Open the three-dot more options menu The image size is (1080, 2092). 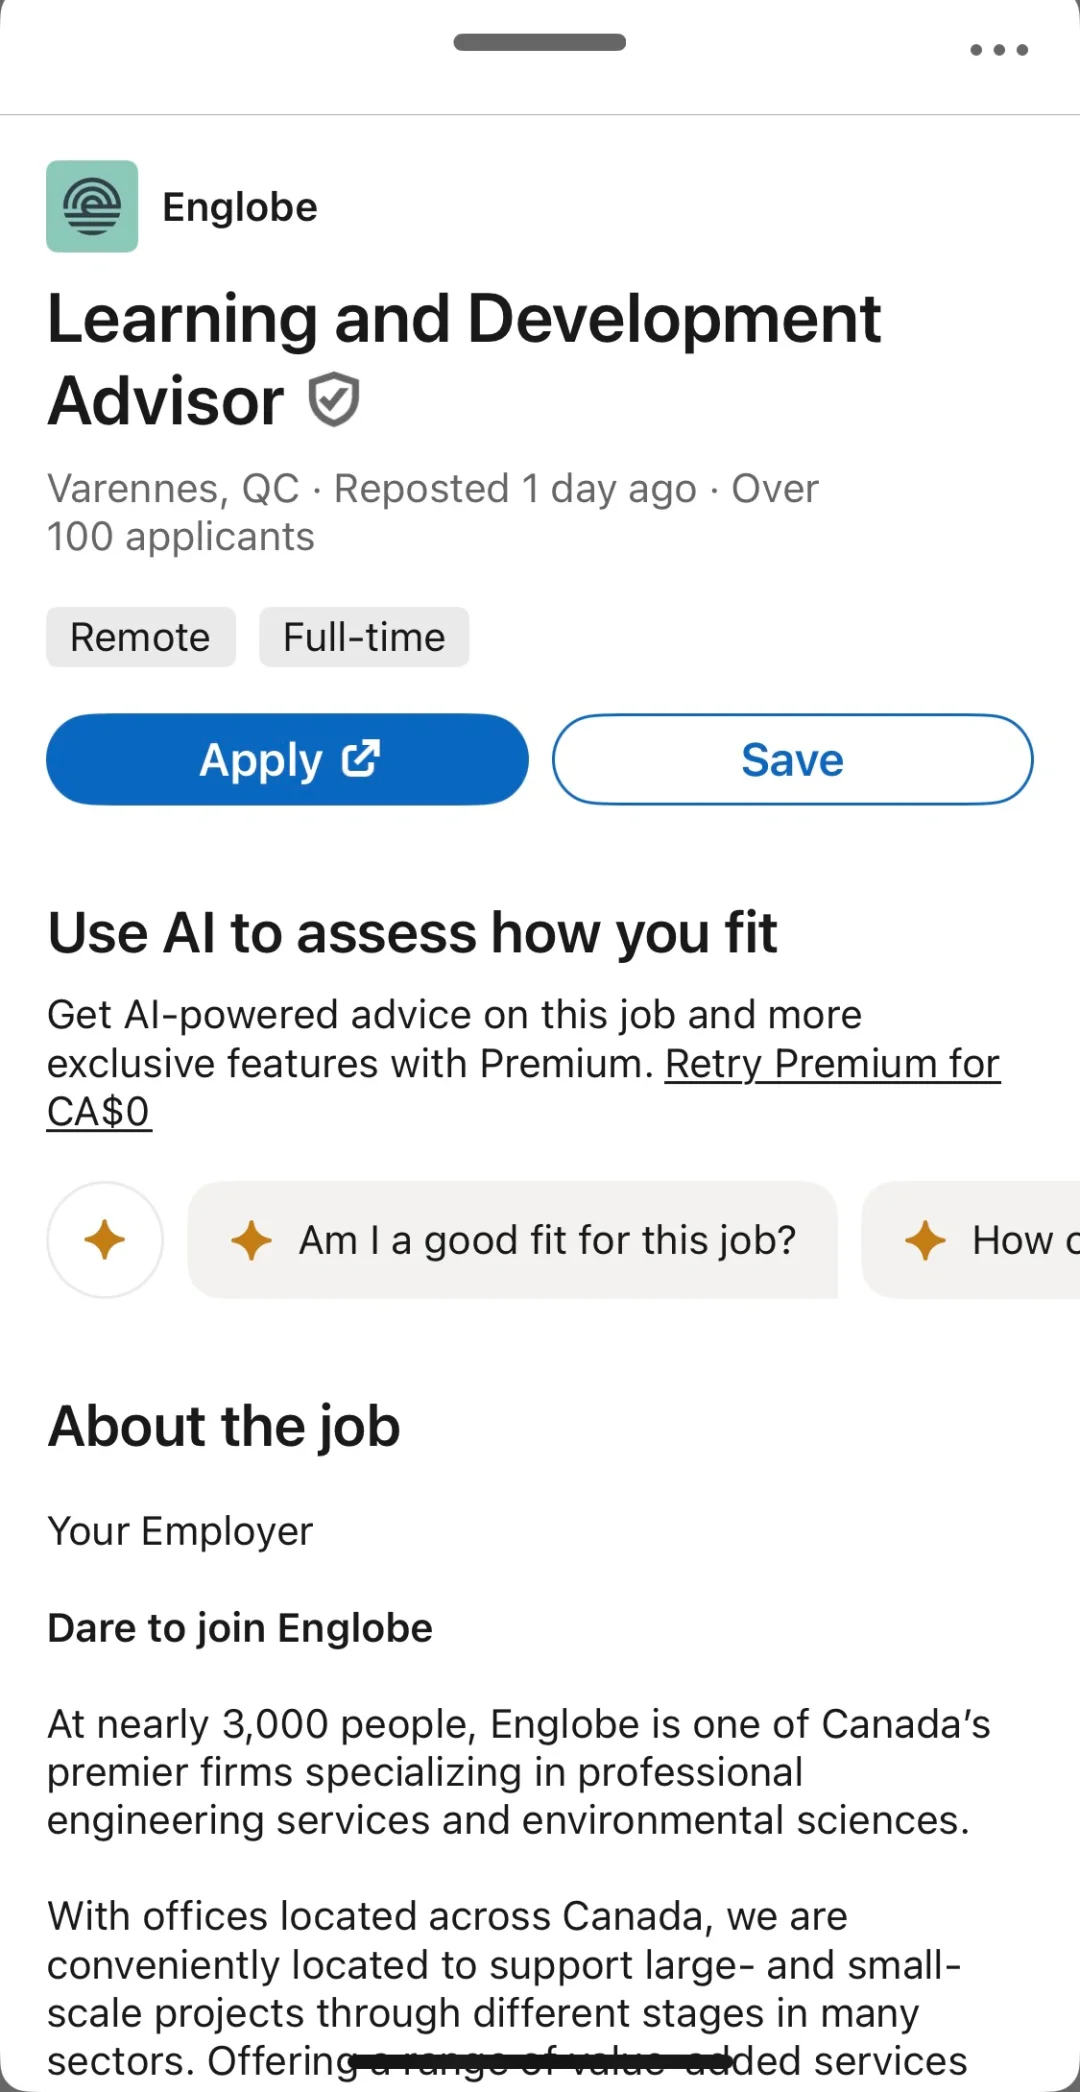(x=999, y=50)
